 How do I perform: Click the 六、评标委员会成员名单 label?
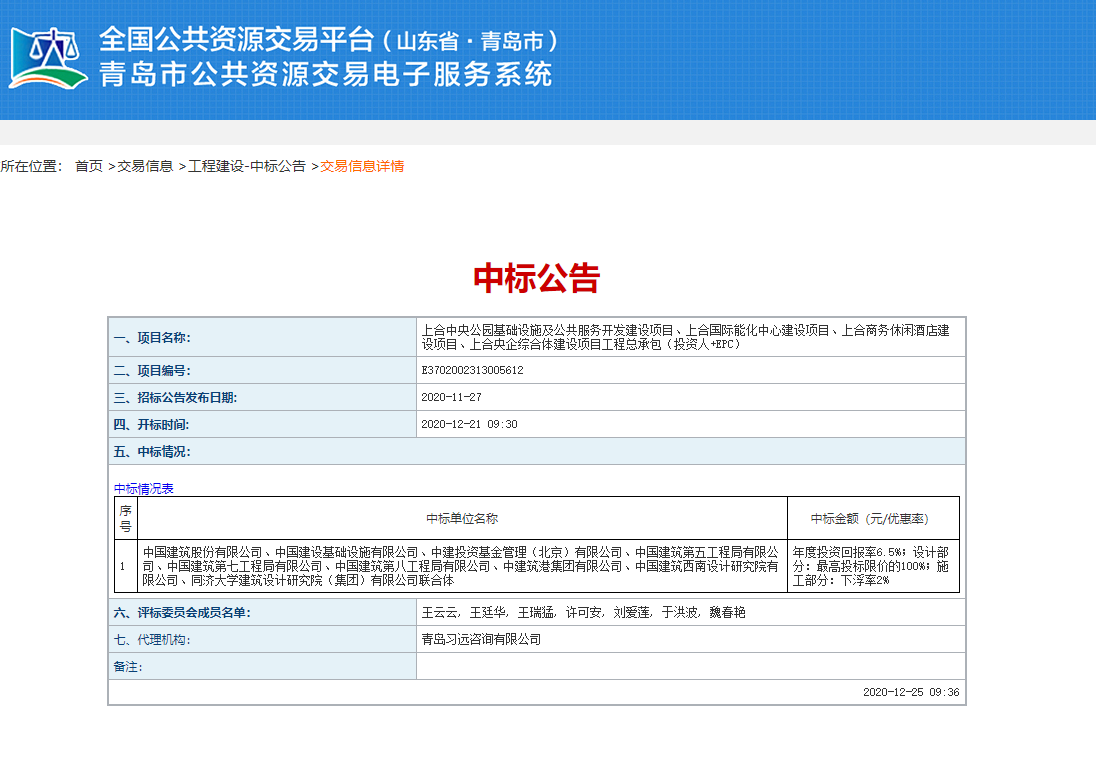click(182, 613)
